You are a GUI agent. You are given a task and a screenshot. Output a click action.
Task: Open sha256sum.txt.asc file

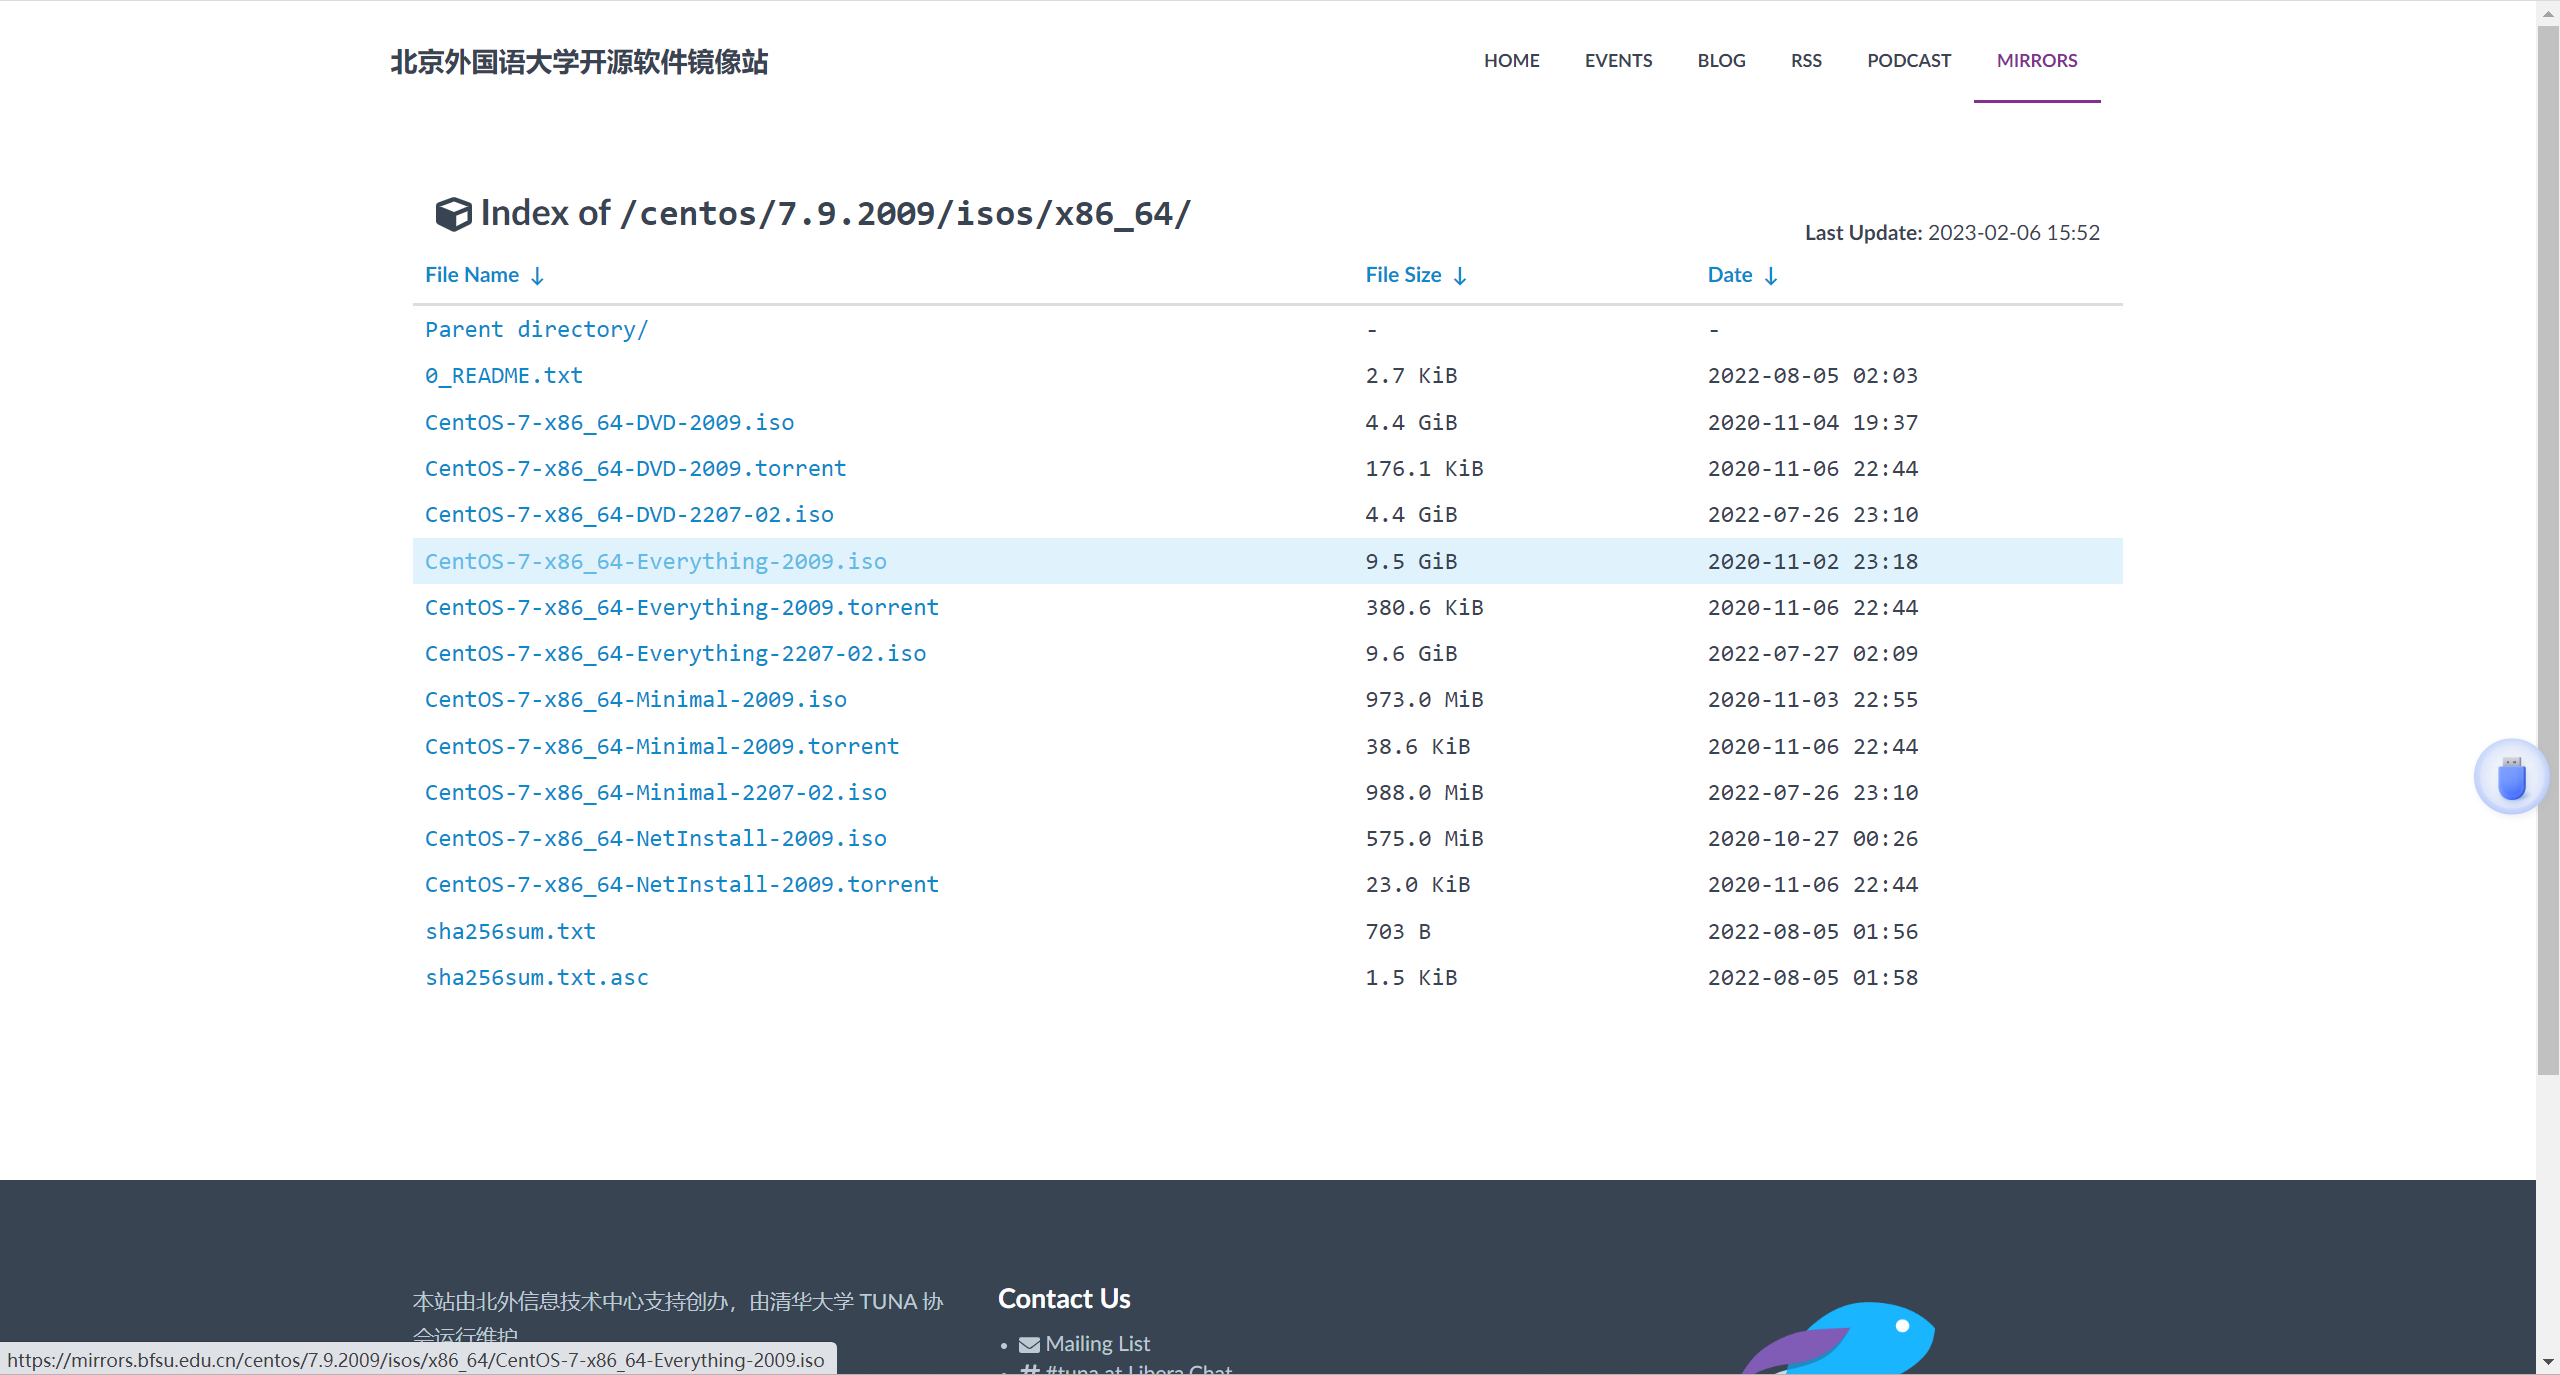[536, 977]
